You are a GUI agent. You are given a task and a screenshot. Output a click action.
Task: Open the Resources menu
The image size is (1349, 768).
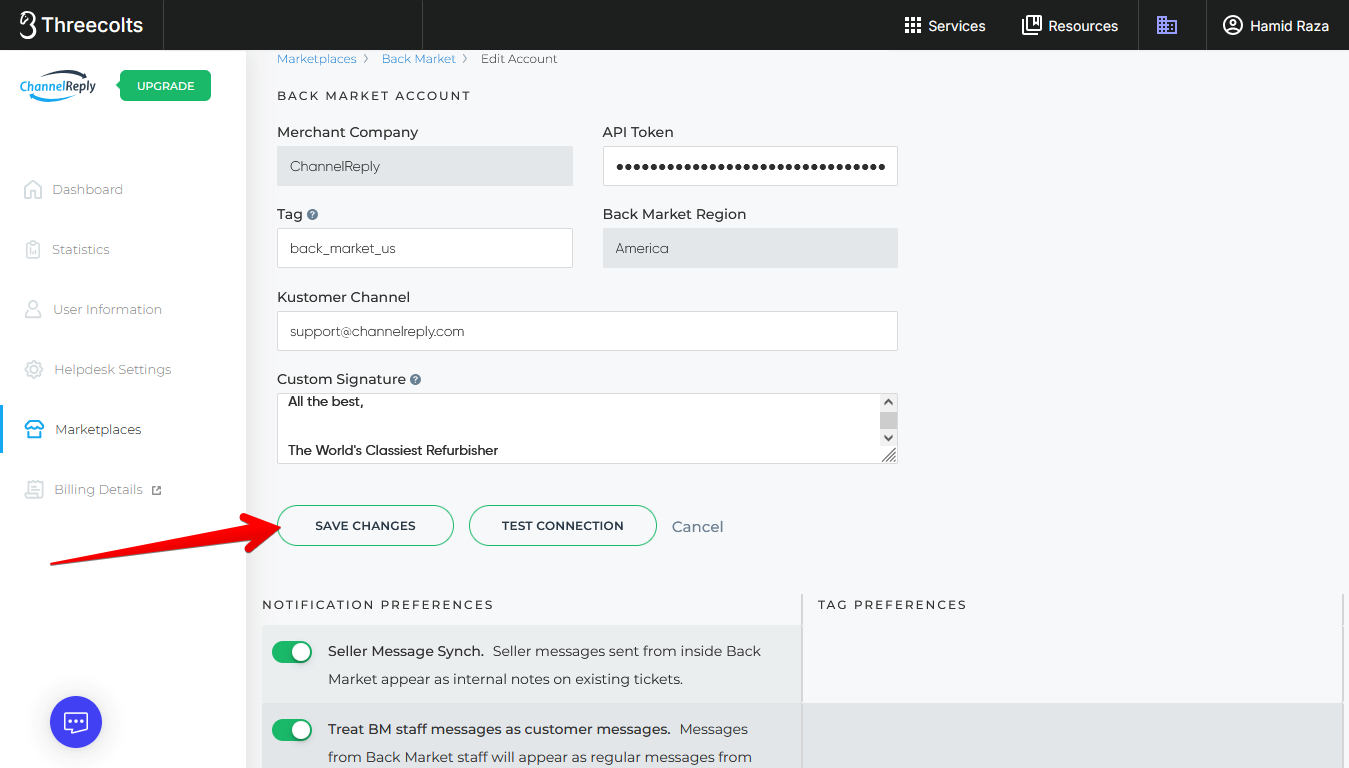pos(1070,26)
